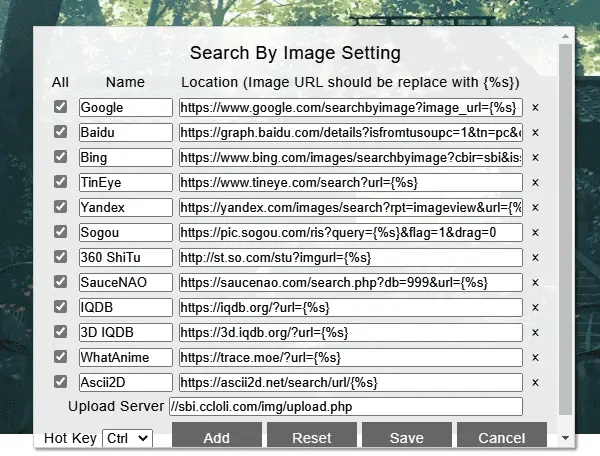The height and width of the screenshot is (456, 600).
Task: Edit the saucenao.com URL field
Action: click(351, 282)
